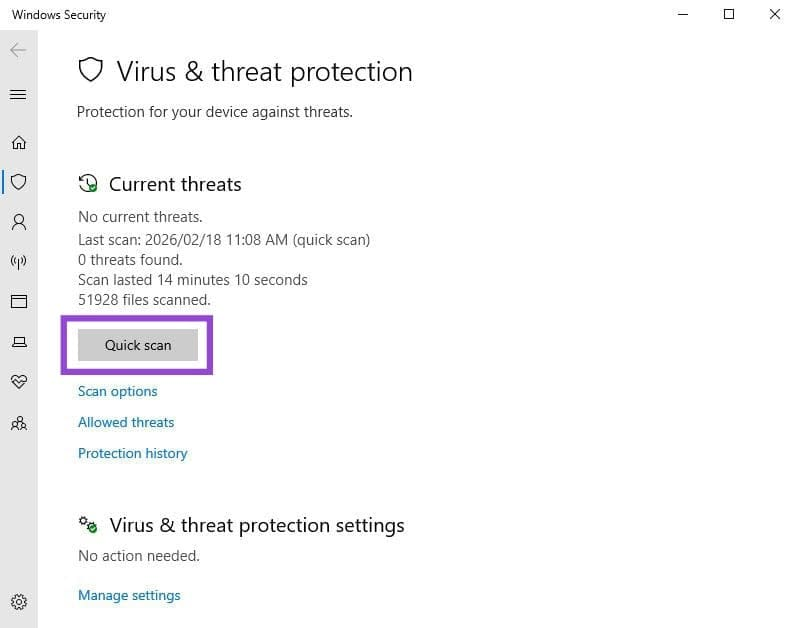Close the Windows Security window
Screen dimensions: 796x628
coord(775,15)
